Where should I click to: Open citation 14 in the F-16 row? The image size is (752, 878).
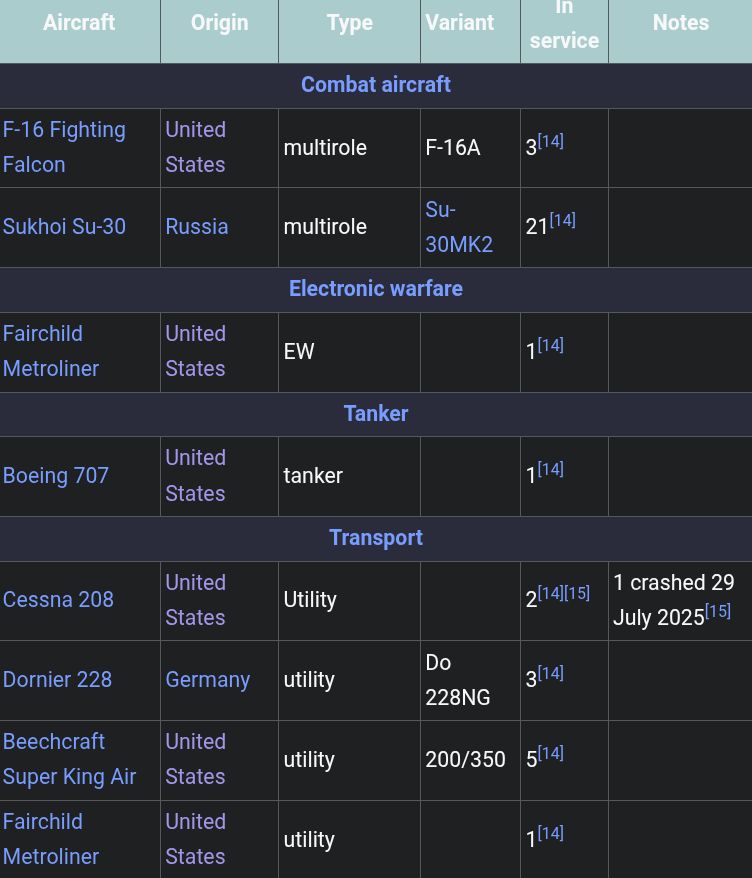[551, 141]
